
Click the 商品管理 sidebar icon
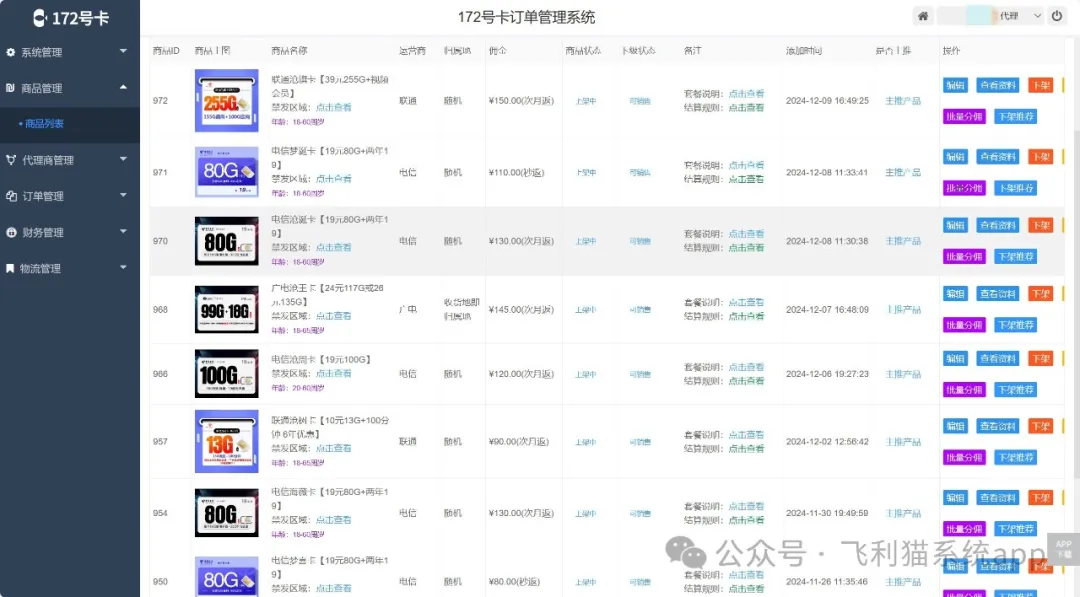tap(10, 88)
